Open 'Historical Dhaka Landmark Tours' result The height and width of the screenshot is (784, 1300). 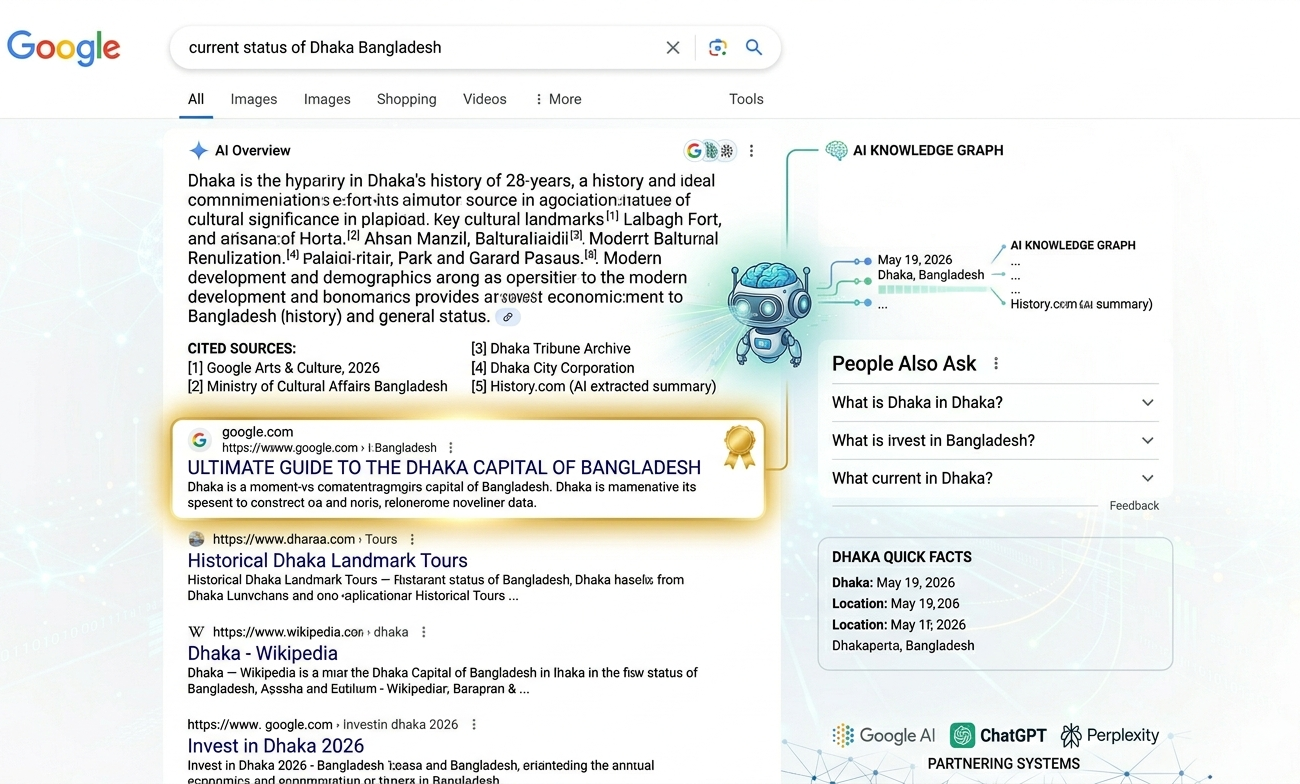(328, 561)
